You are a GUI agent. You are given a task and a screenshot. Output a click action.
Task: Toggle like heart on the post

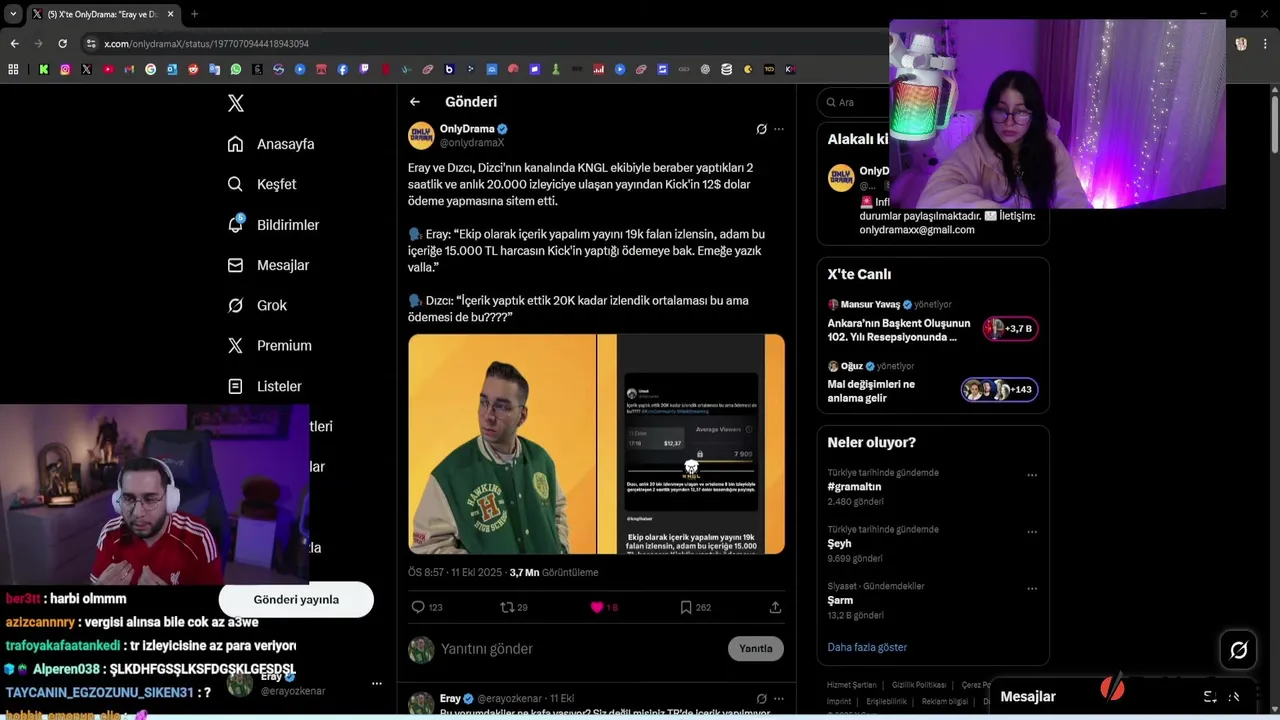coord(597,607)
